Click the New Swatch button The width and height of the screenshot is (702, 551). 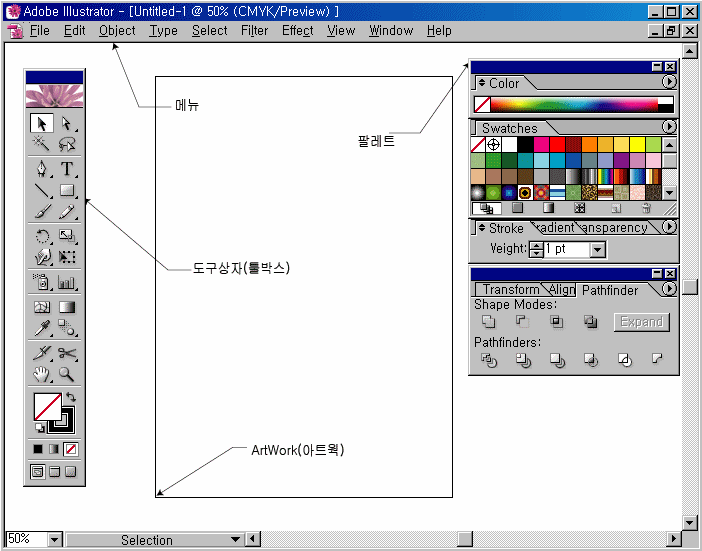pos(616,208)
